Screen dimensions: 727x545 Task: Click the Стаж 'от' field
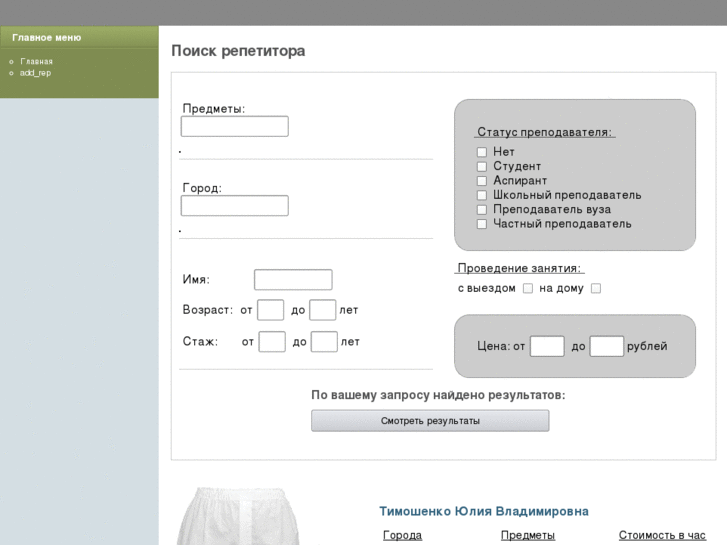272,342
